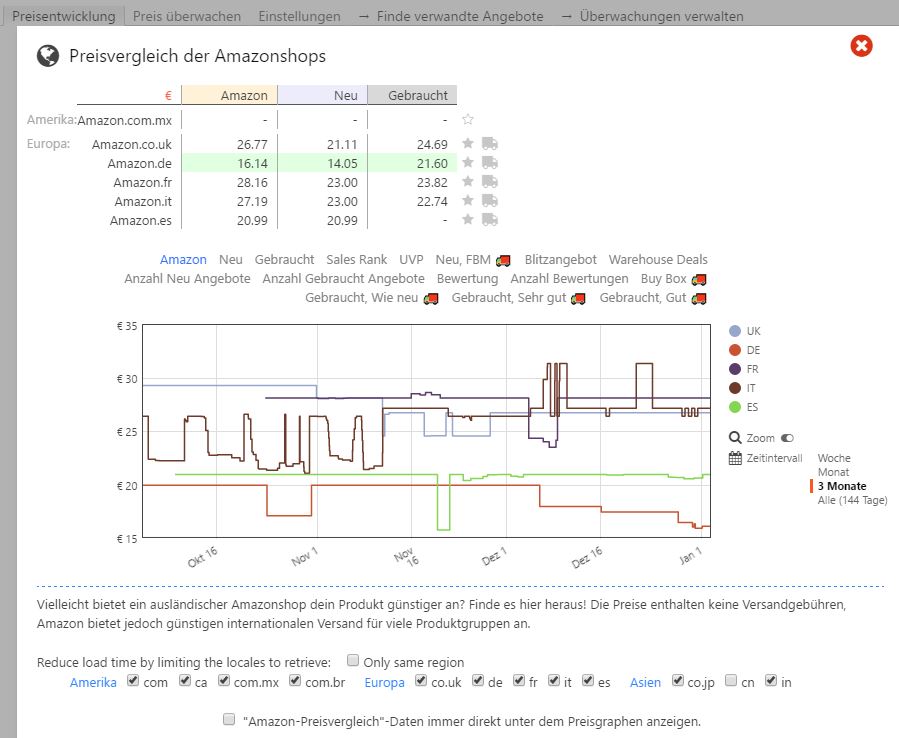Viewport: 899px width, 738px height.
Task: Click the truck icon in the Amazon.es row
Action: coord(490,219)
